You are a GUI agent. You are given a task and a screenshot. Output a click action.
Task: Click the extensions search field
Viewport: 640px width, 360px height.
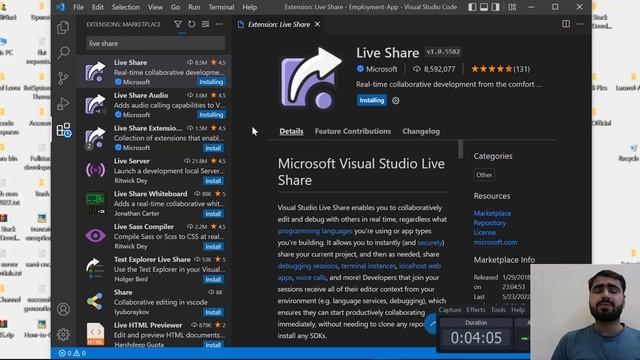click(x=156, y=43)
